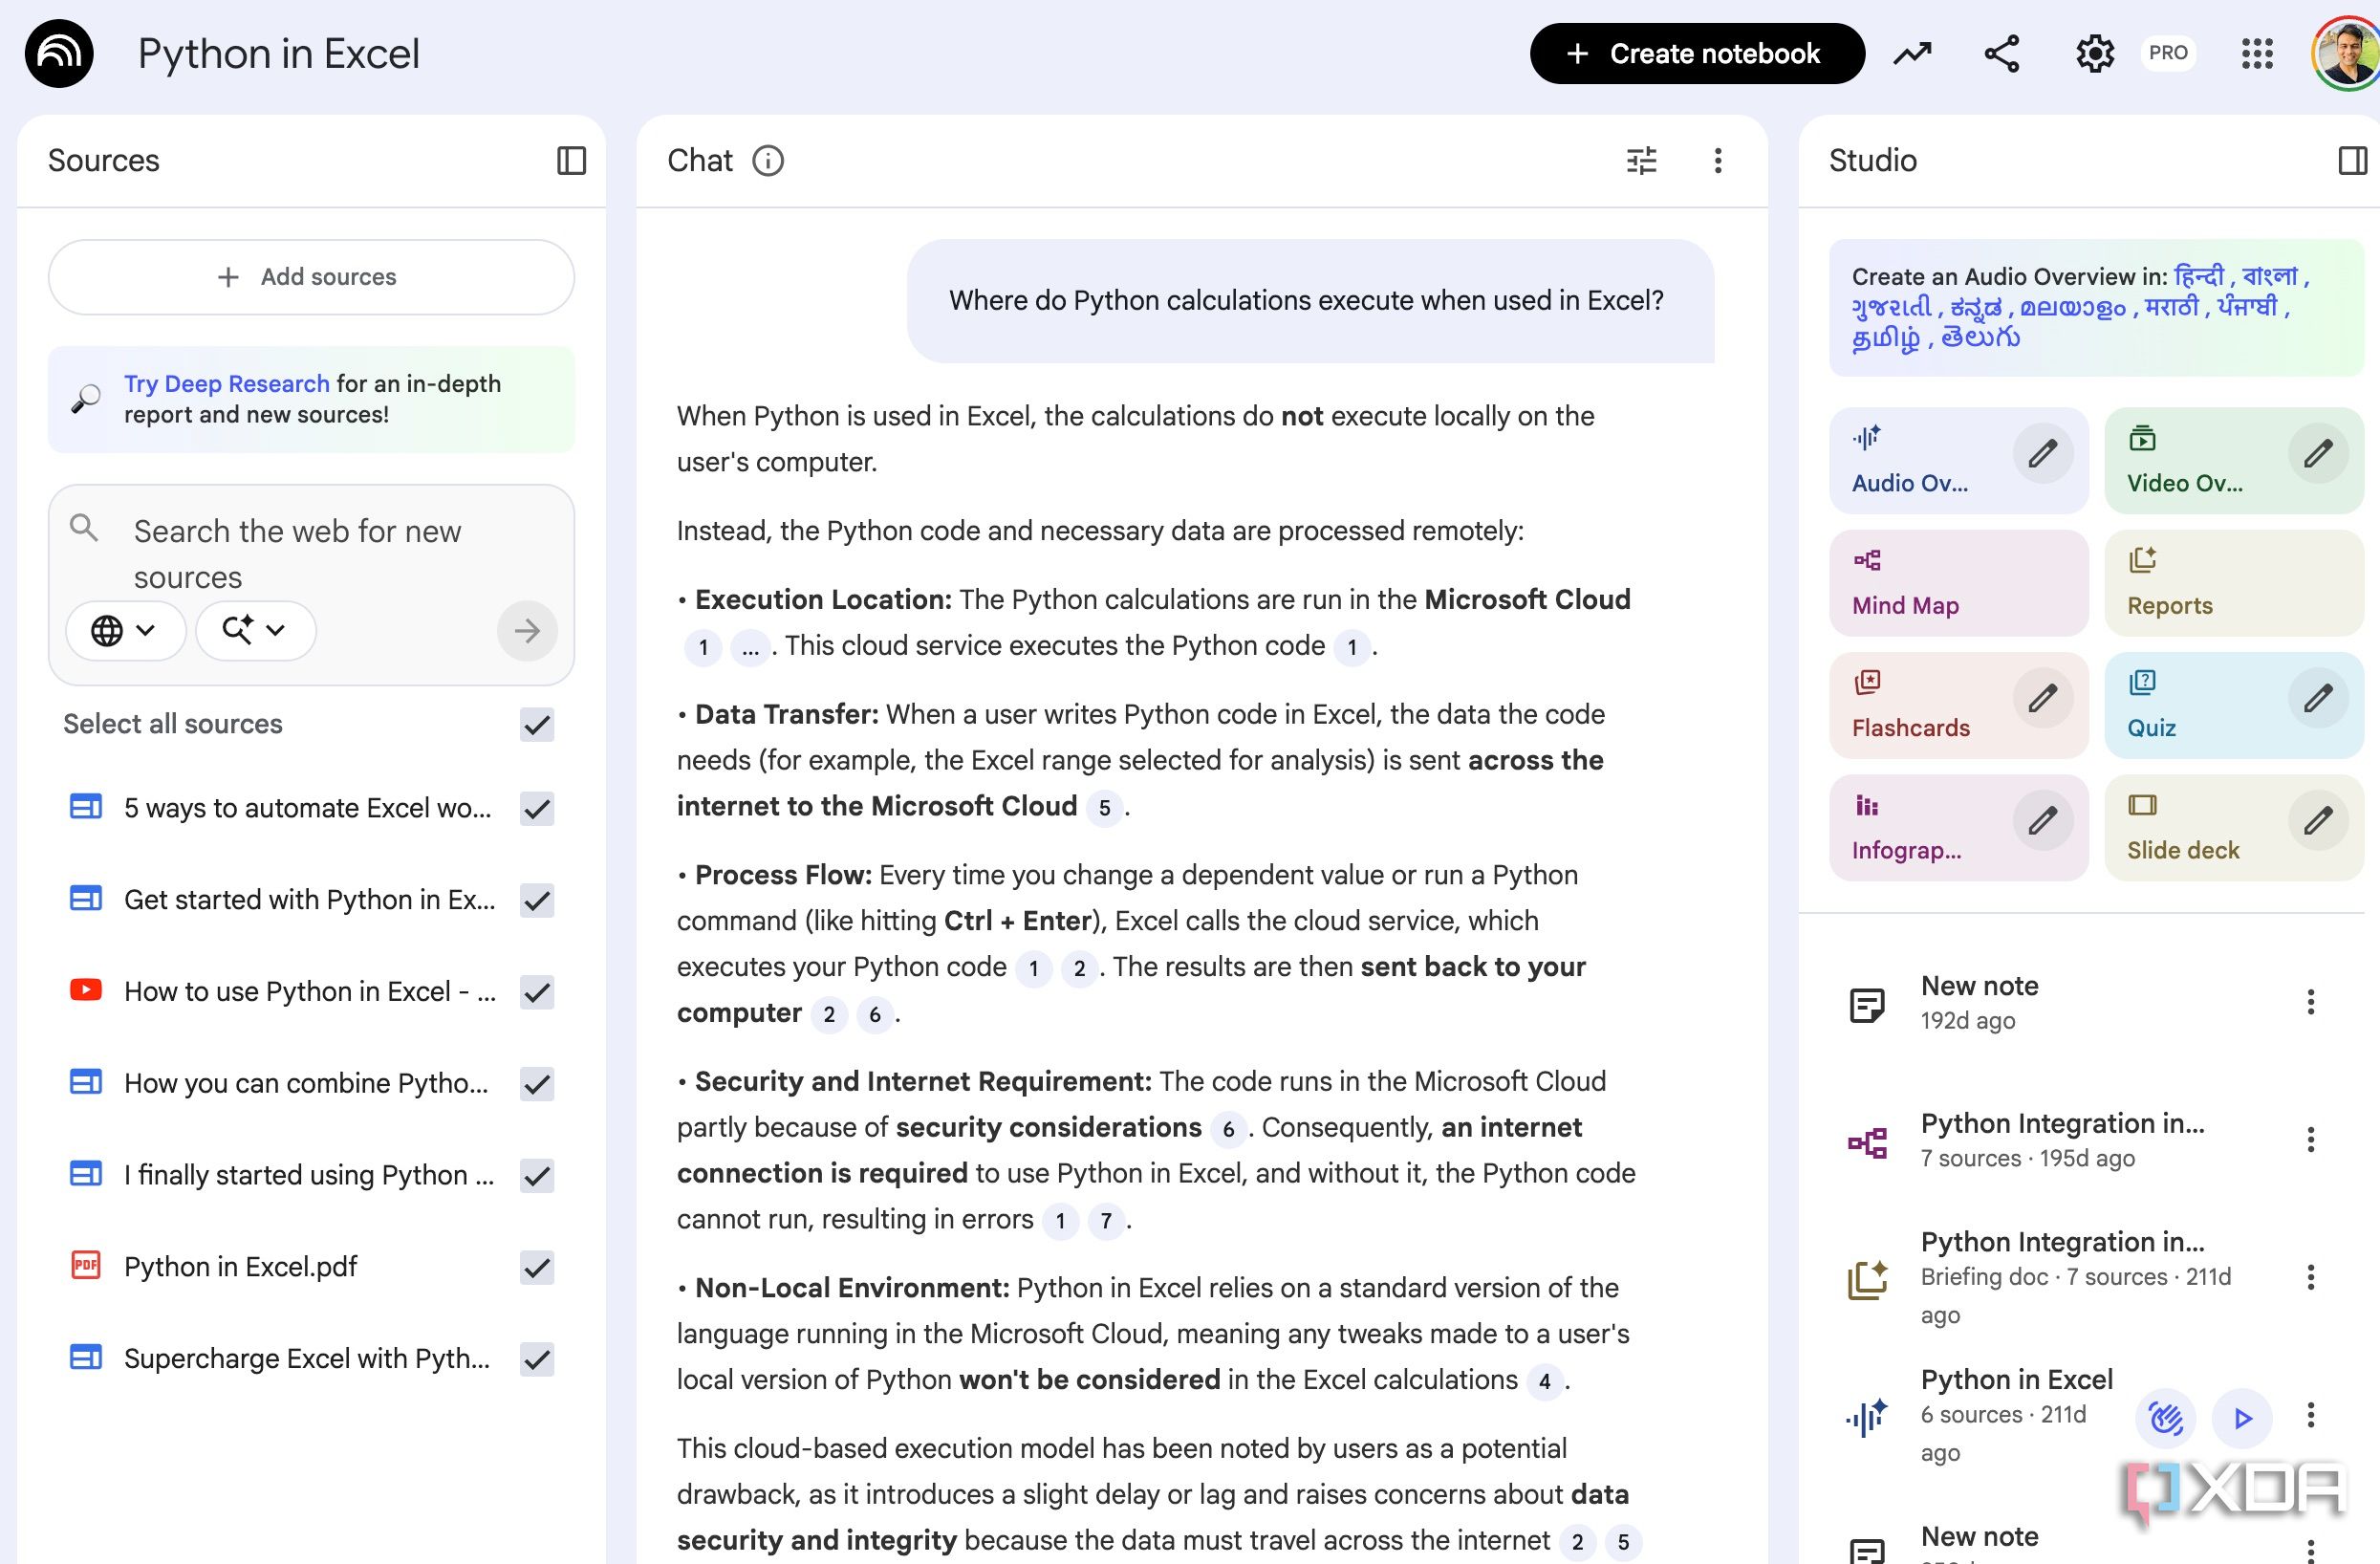Open the settings gear
Image resolution: width=2380 pixels, height=1564 pixels.
(2094, 54)
